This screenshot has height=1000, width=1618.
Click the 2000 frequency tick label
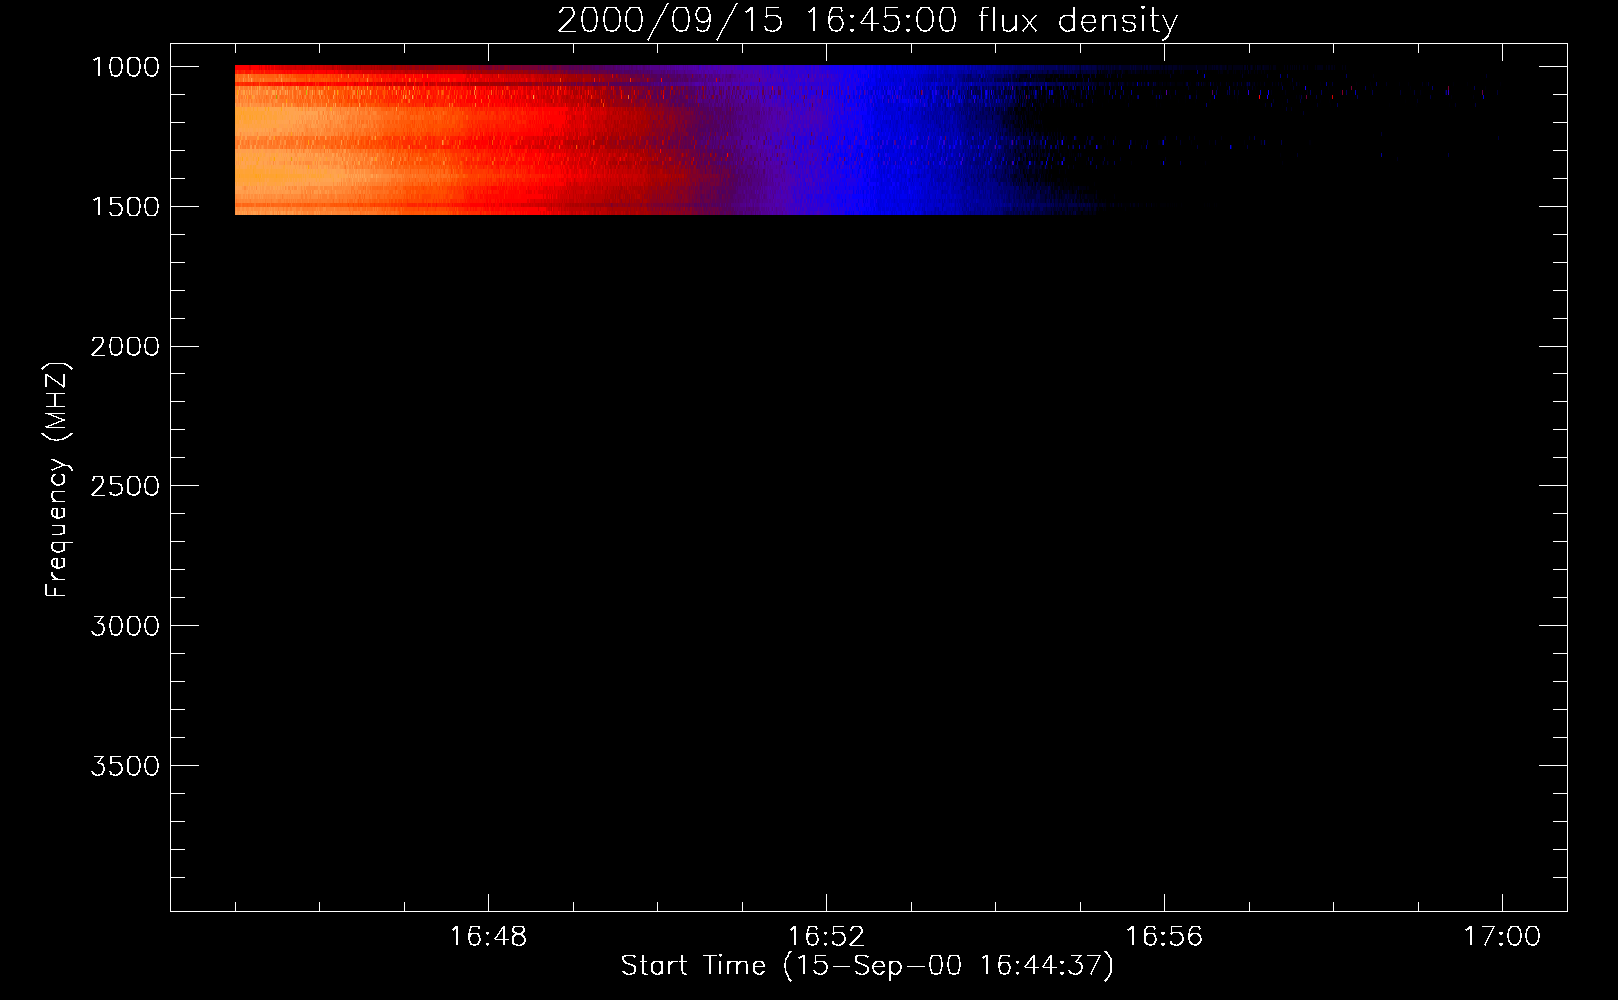coord(125,347)
